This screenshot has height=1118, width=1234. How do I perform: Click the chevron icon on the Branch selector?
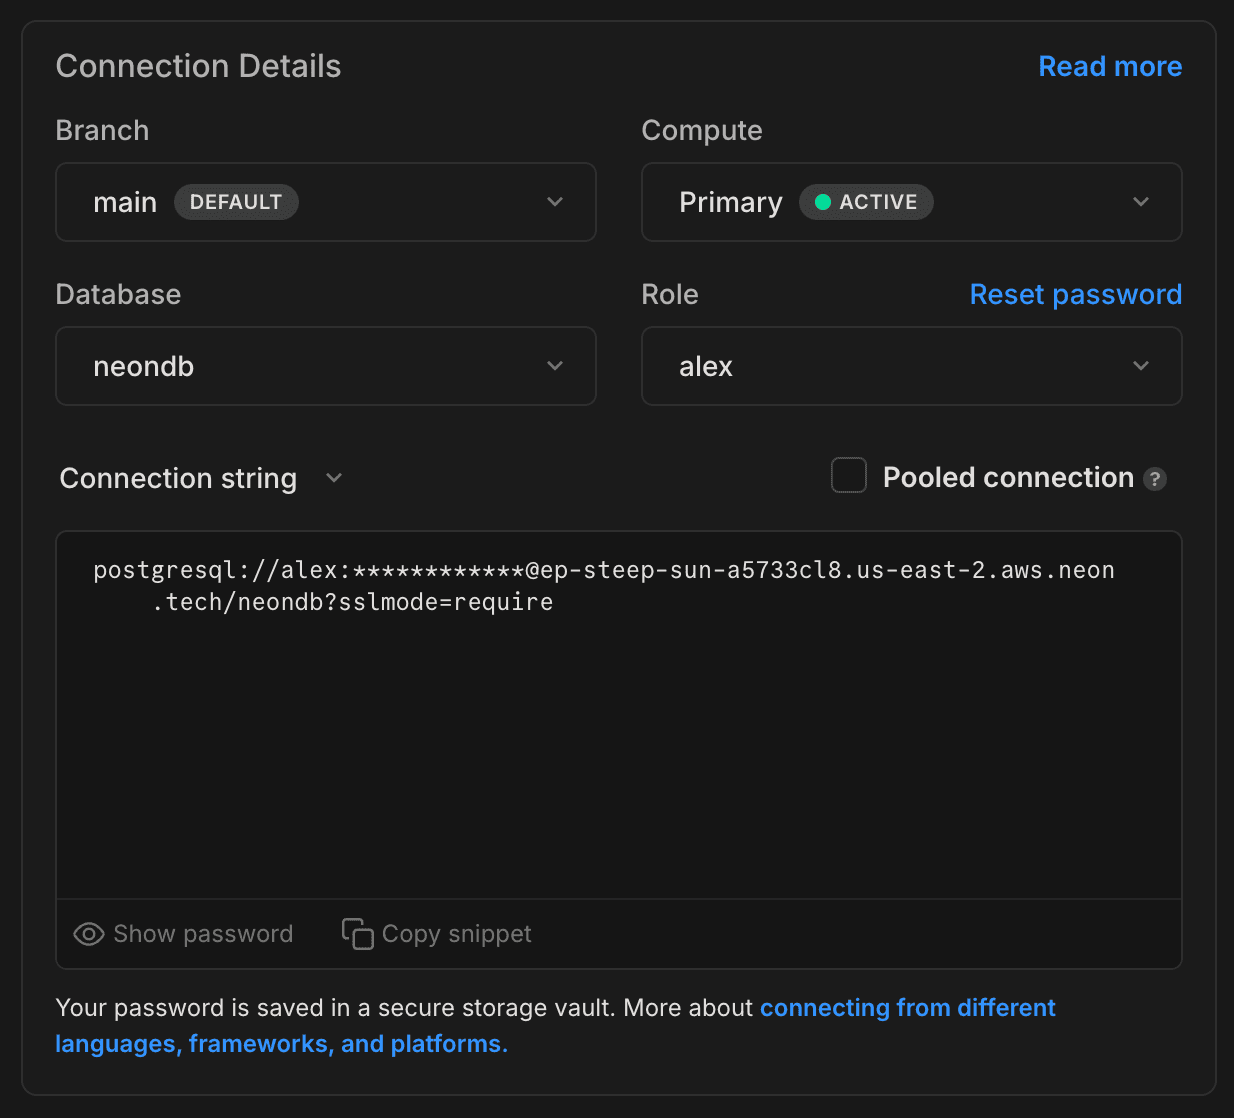555,202
